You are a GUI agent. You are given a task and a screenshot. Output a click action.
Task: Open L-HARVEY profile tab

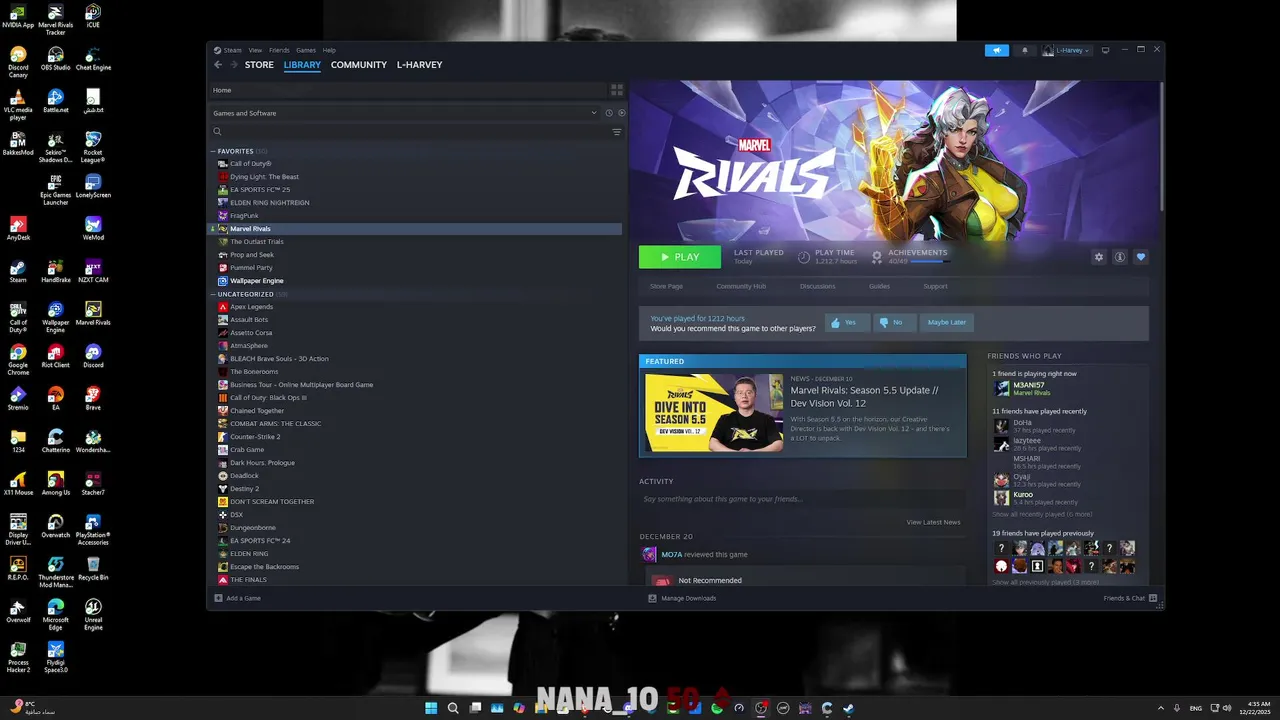419,65
